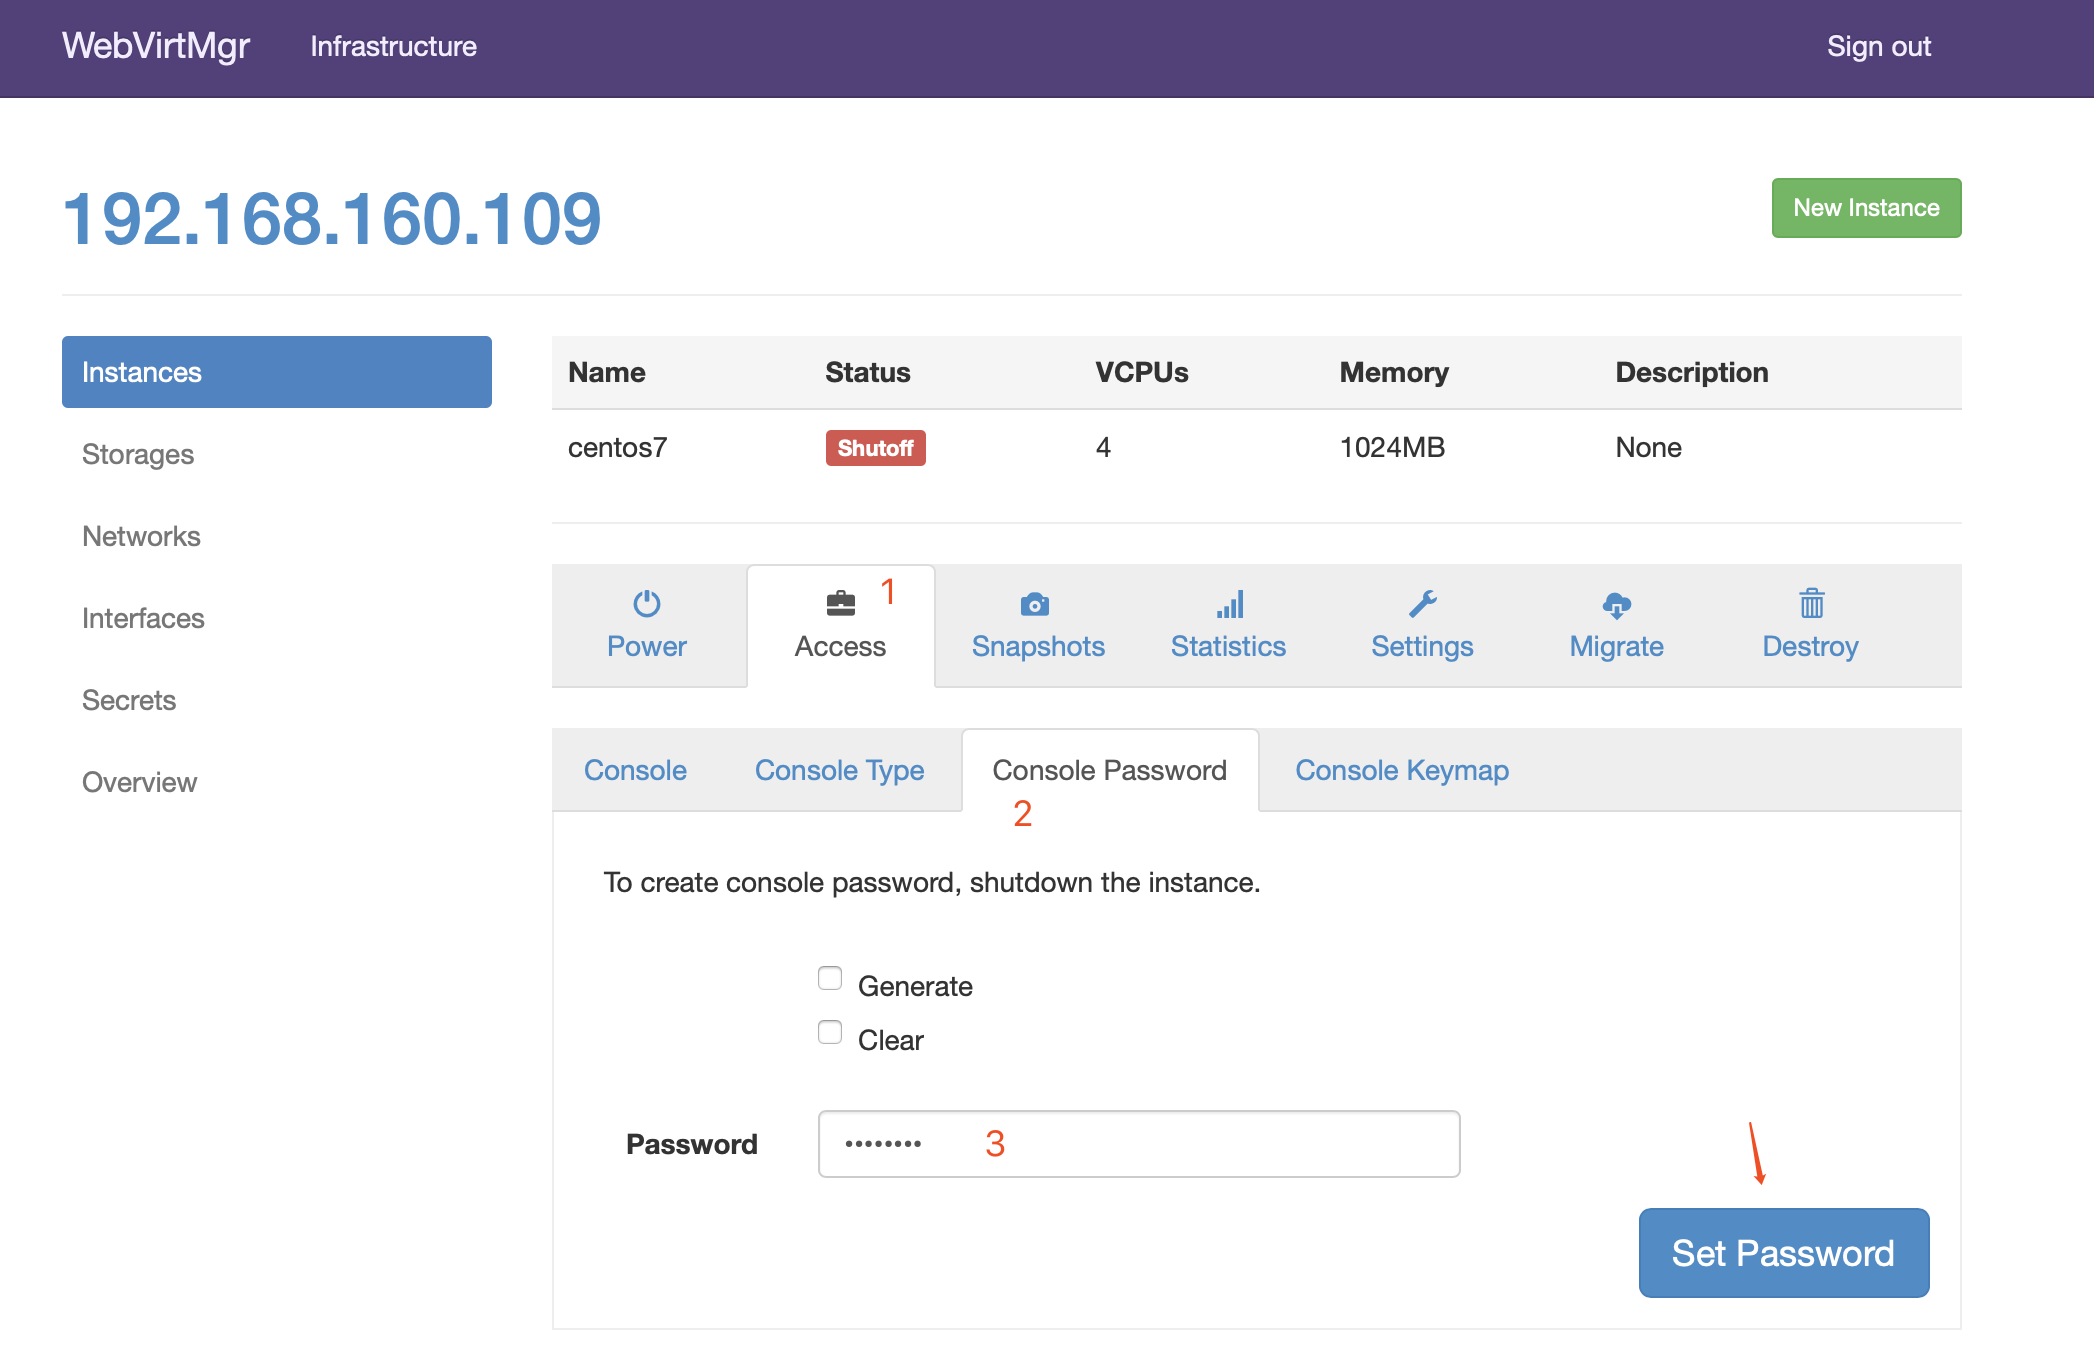2094x1346 pixels.
Task: Click the Sign out link
Action: 1878,46
